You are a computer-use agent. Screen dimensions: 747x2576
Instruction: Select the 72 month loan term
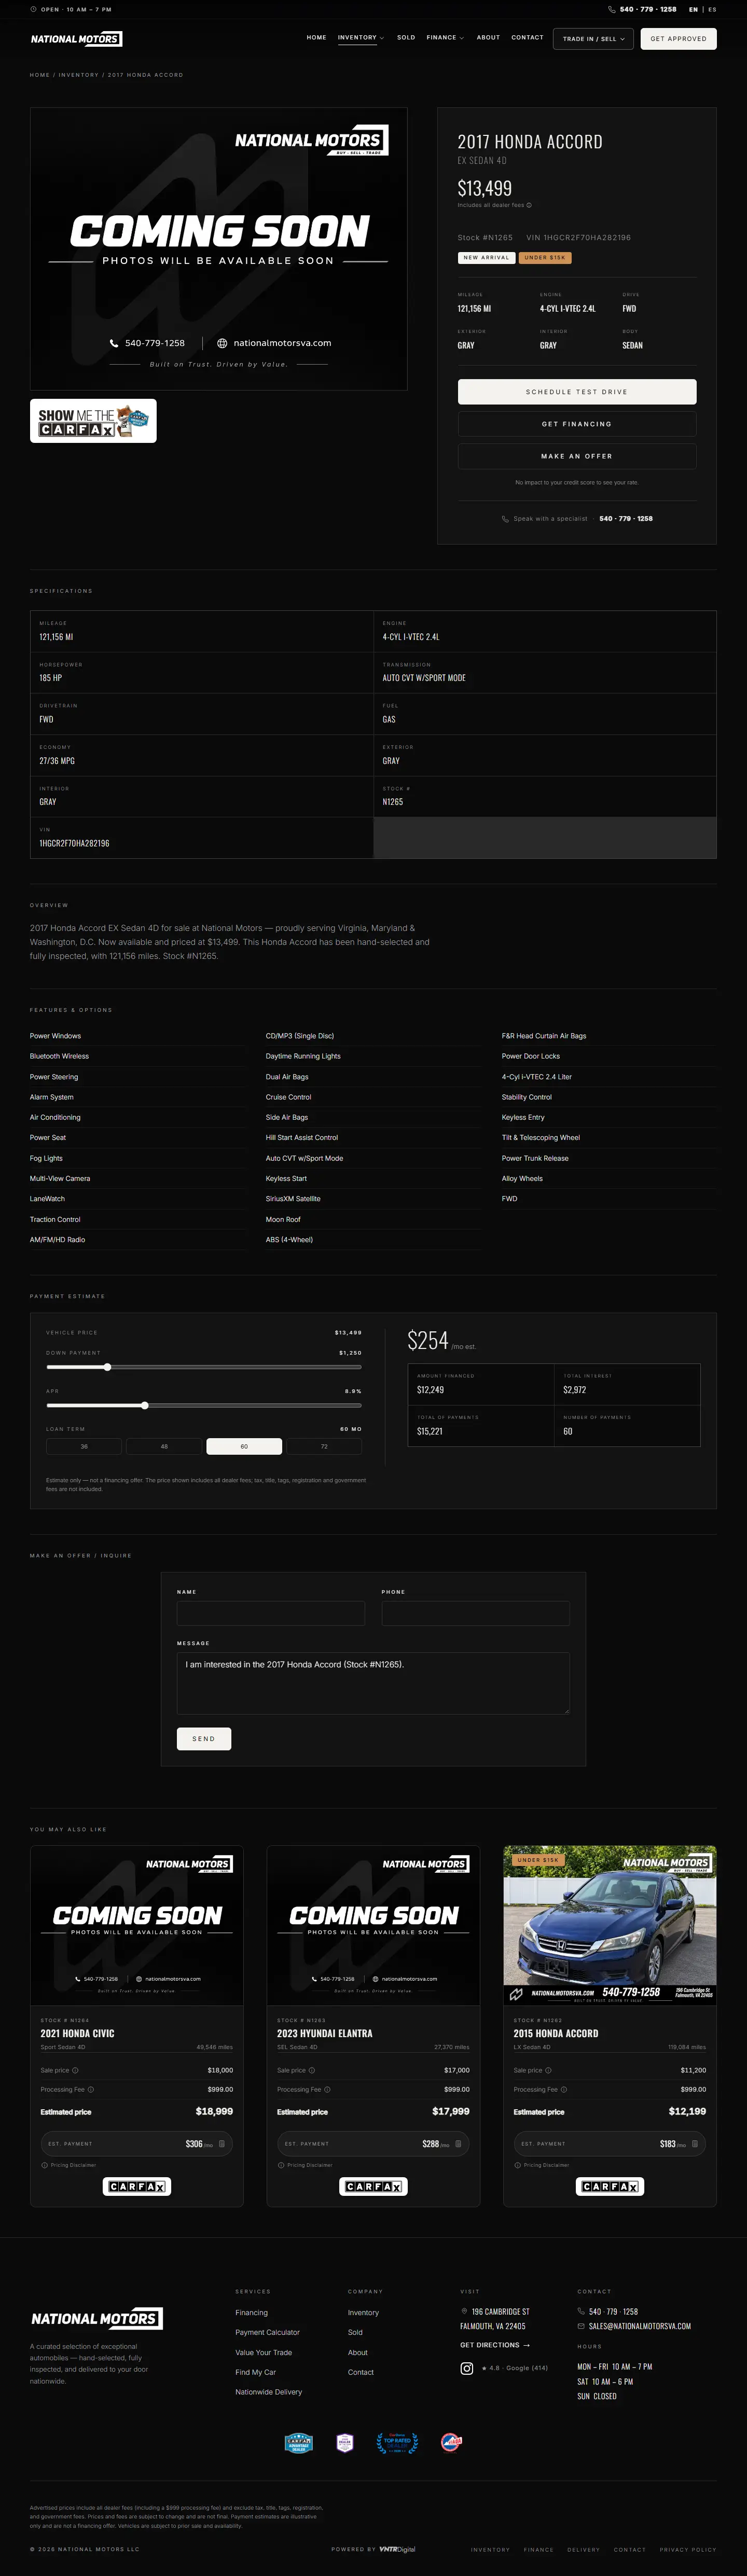(x=324, y=1446)
